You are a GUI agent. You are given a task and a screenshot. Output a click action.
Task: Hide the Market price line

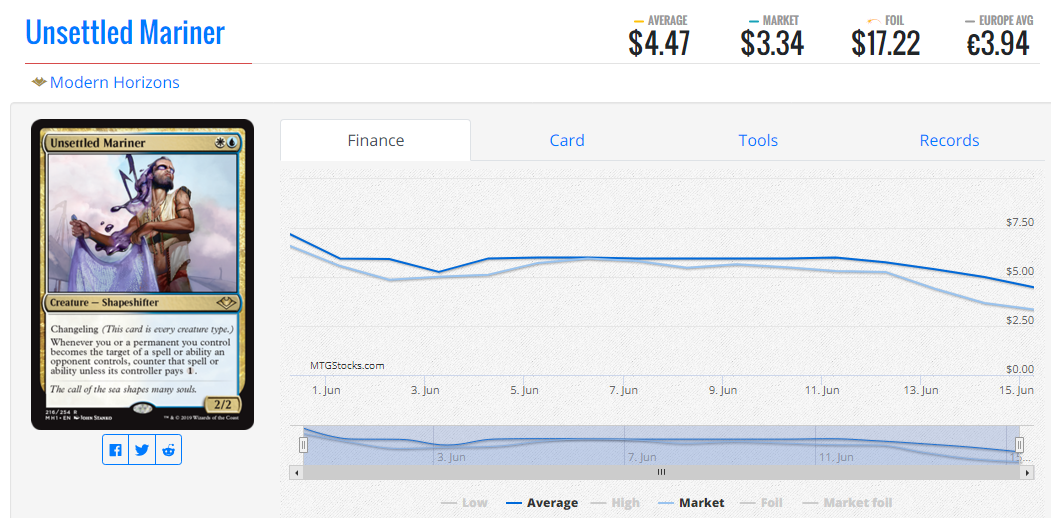691,503
